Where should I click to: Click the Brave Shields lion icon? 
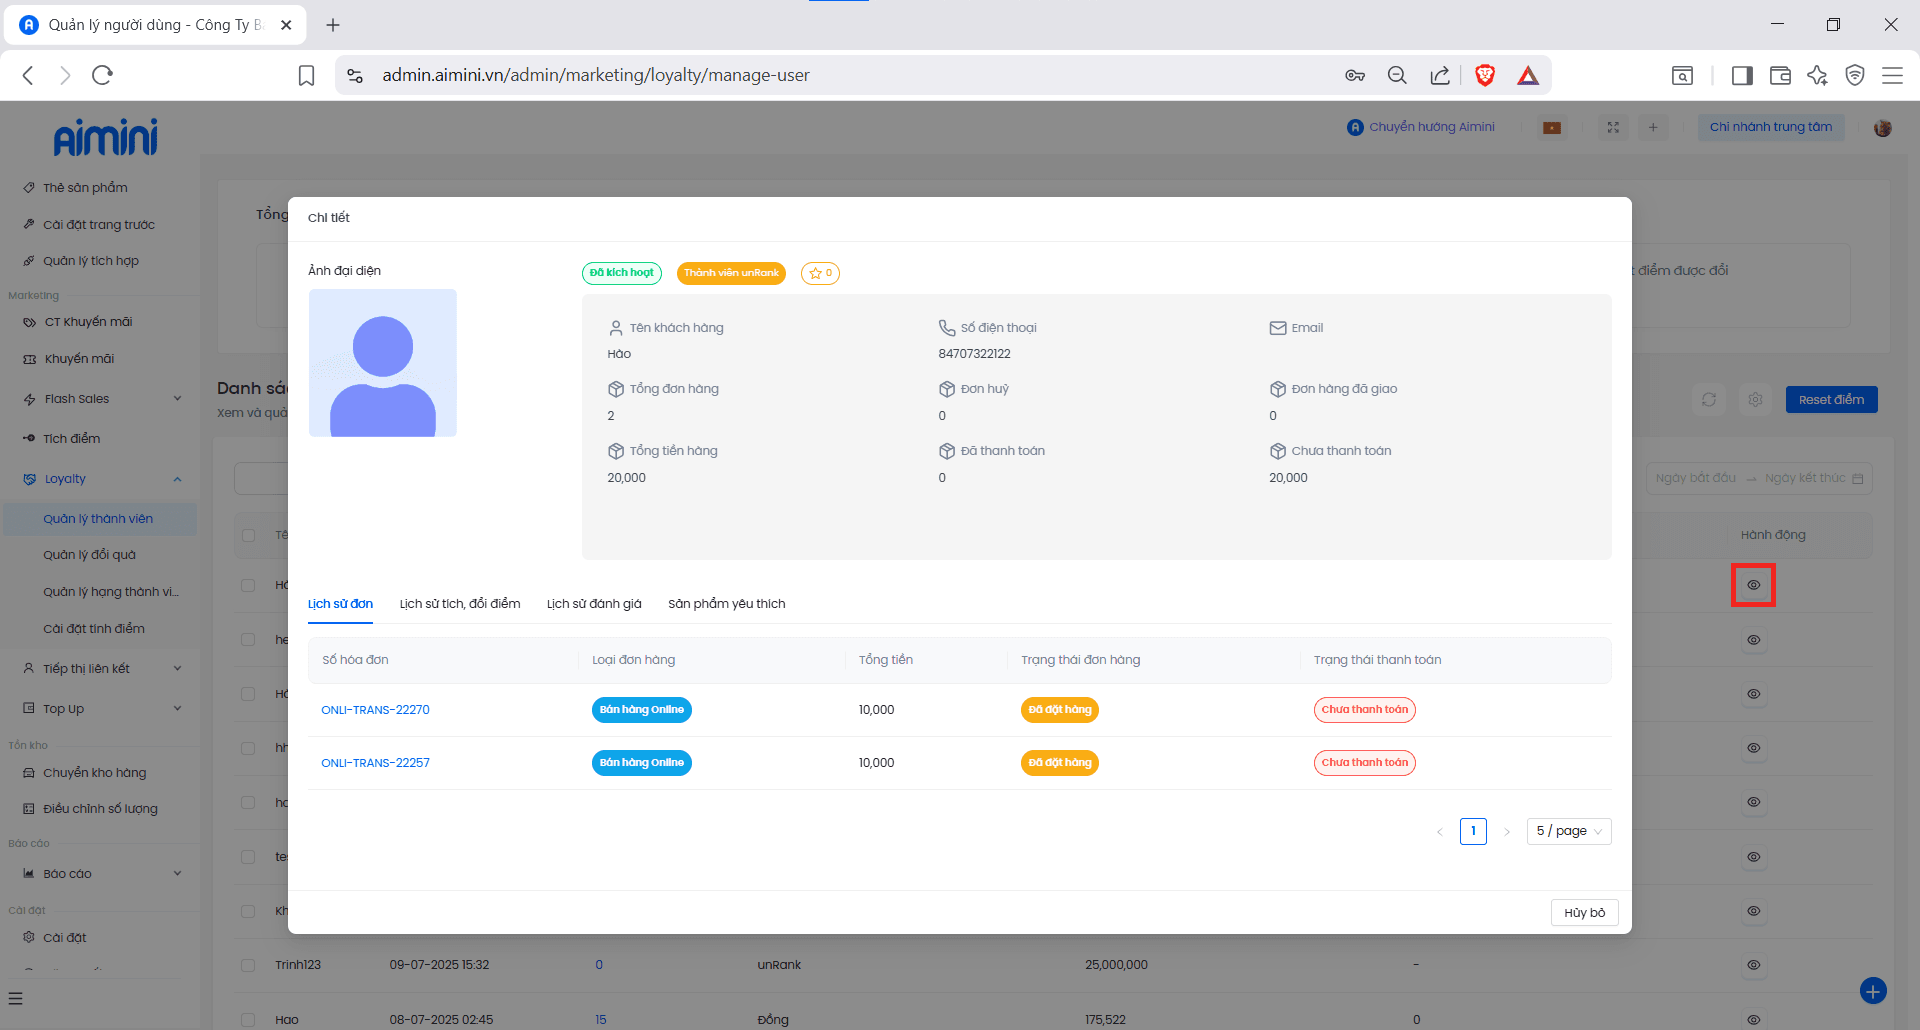click(x=1485, y=75)
